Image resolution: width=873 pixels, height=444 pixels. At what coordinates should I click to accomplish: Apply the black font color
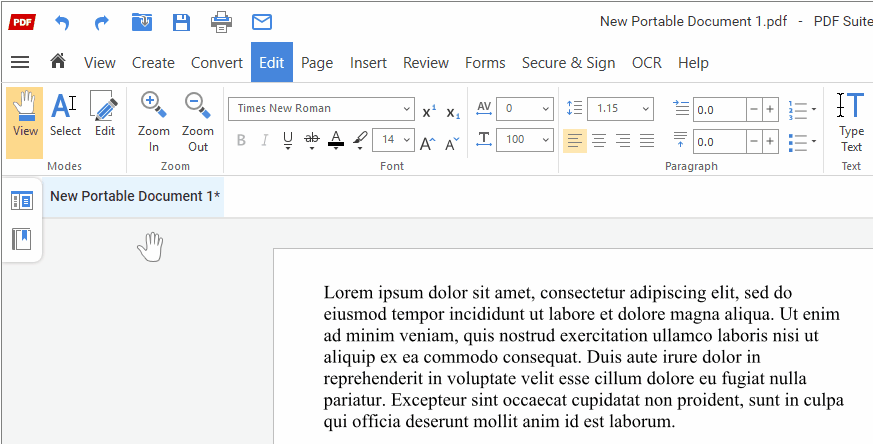point(336,139)
